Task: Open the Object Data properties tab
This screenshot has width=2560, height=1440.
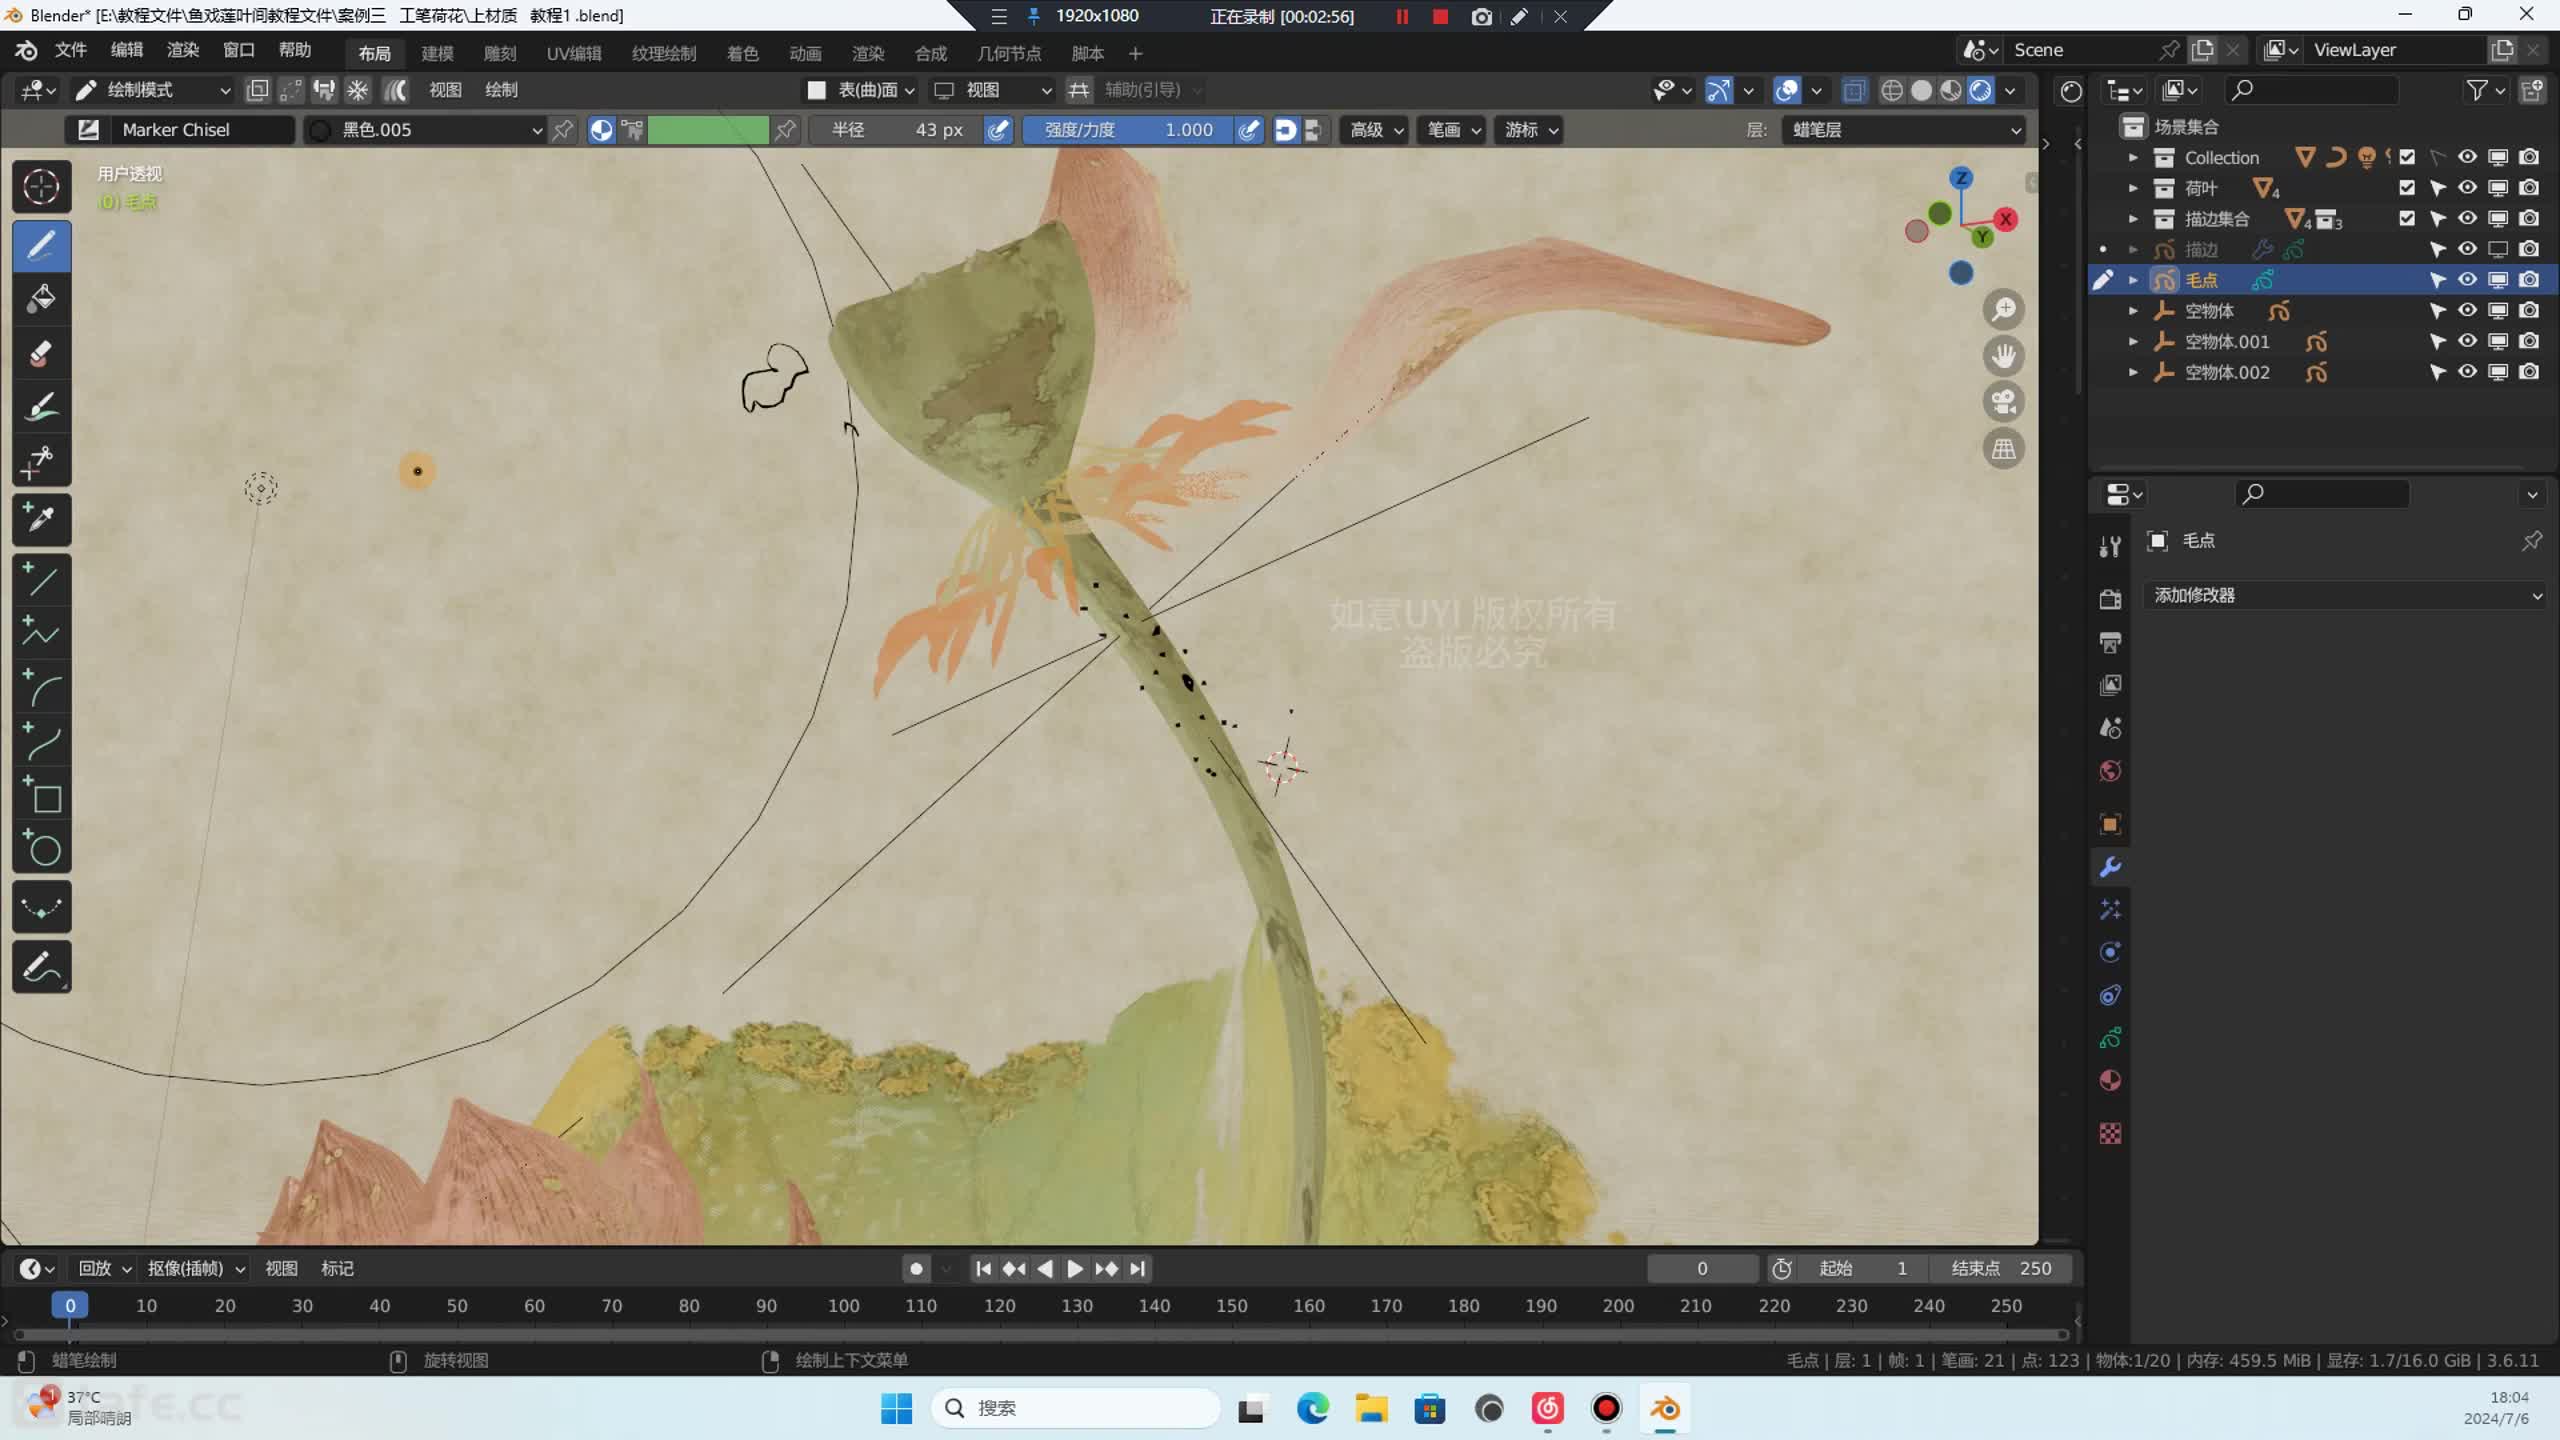Action: coord(2110,1038)
